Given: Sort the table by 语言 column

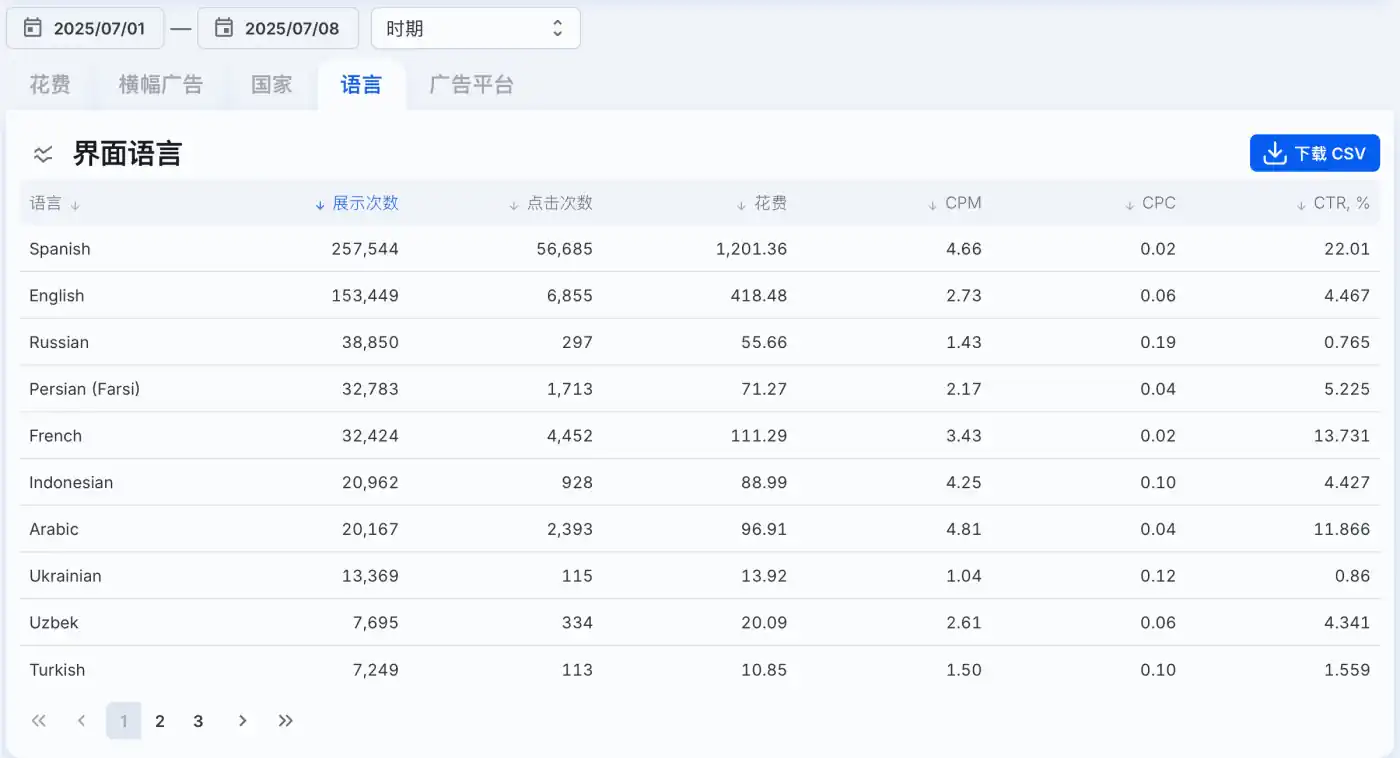Looking at the screenshot, I should pyautogui.click(x=55, y=204).
